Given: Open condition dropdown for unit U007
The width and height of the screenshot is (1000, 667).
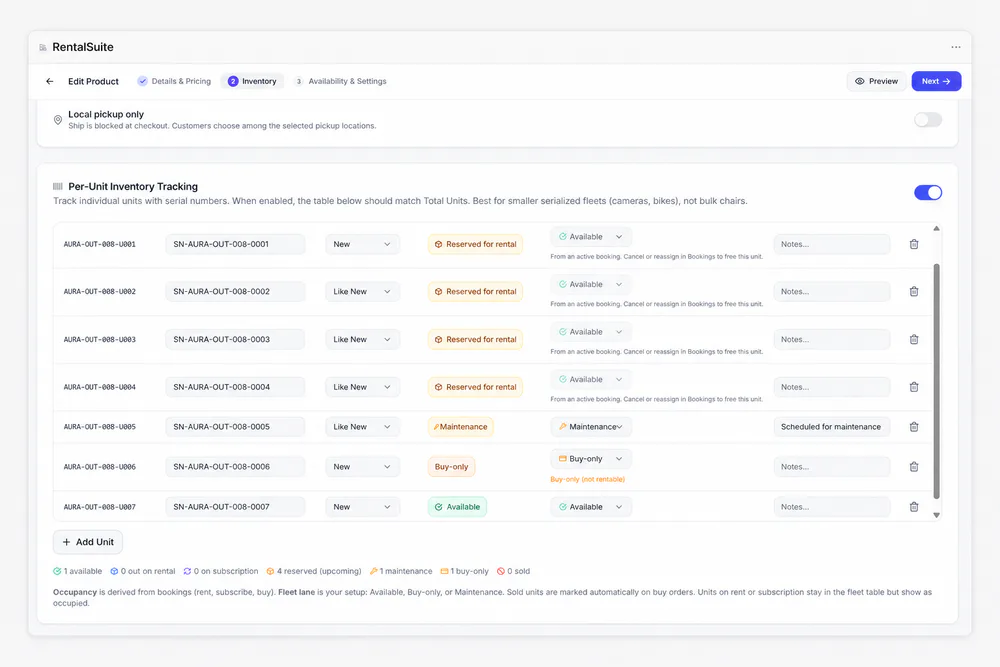Looking at the screenshot, I should coord(362,507).
